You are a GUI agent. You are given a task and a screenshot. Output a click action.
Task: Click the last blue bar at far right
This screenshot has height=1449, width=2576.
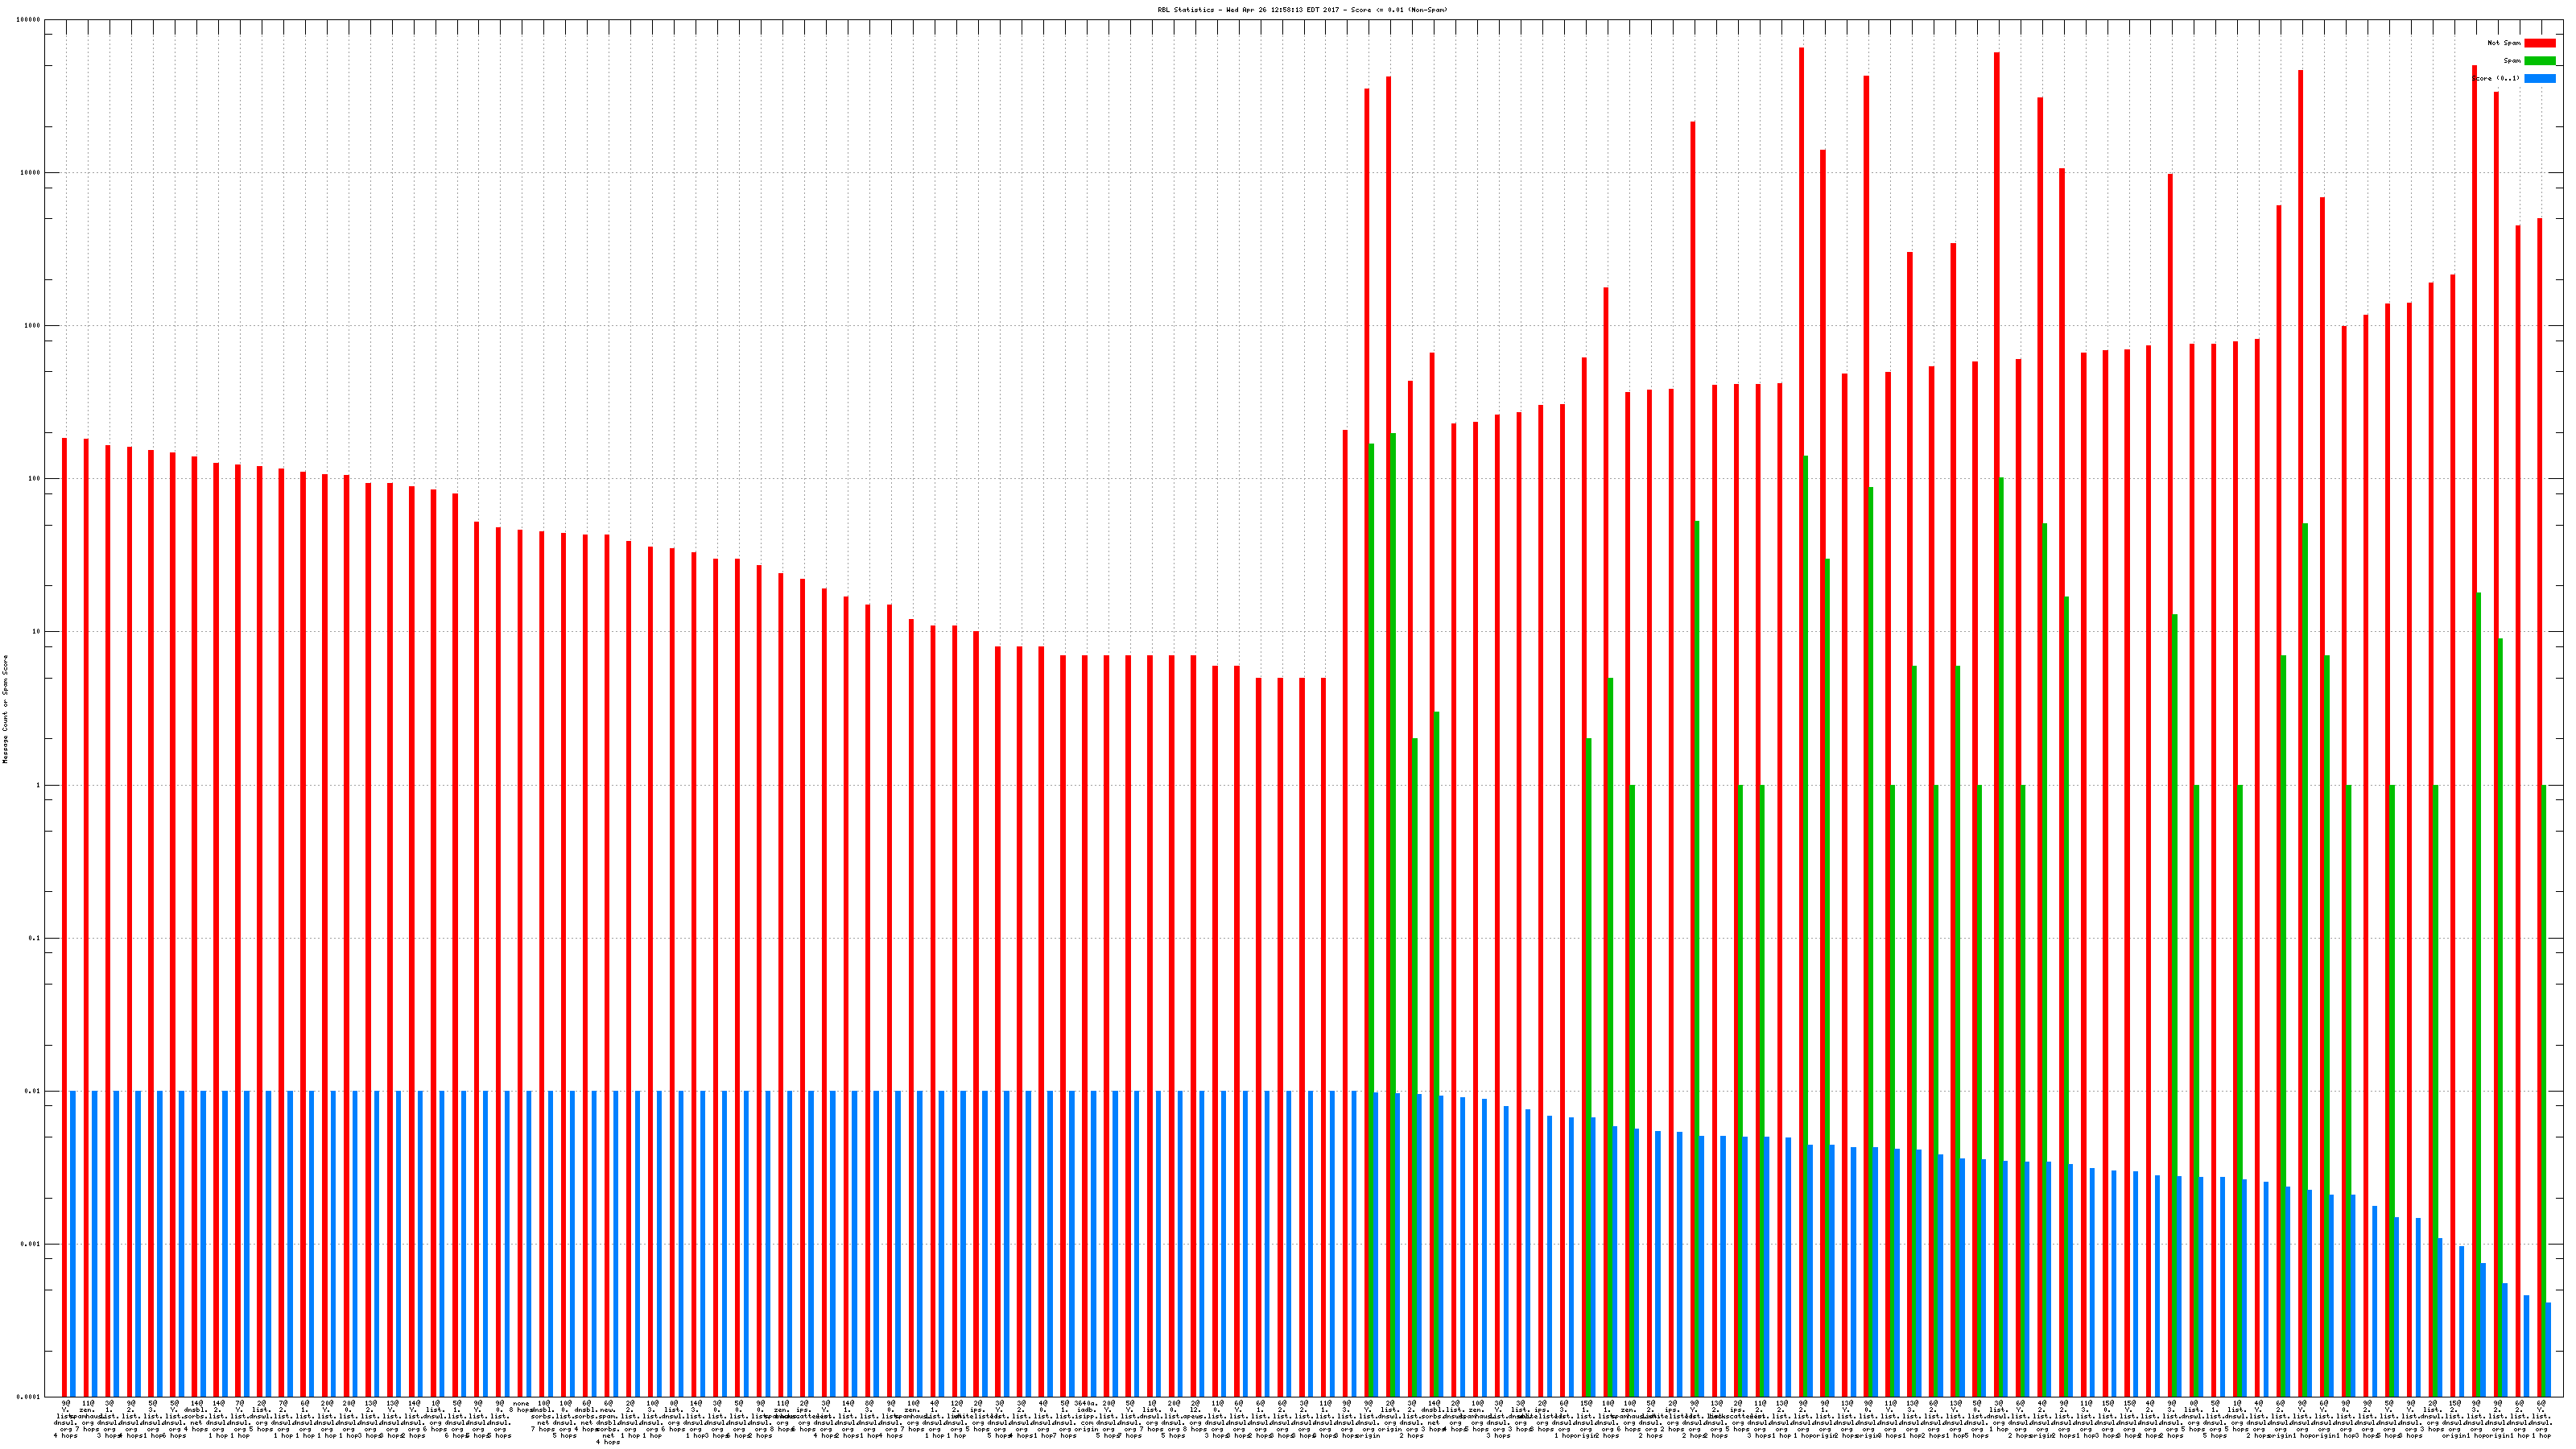[2548, 1350]
